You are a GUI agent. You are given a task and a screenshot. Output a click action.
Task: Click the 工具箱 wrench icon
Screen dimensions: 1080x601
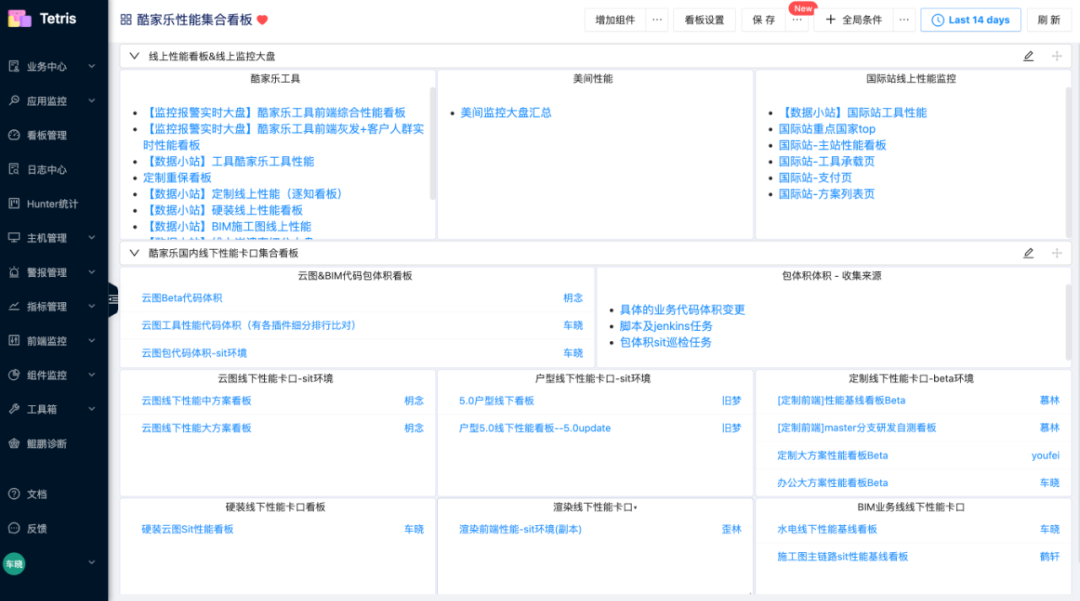pos(14,409)
